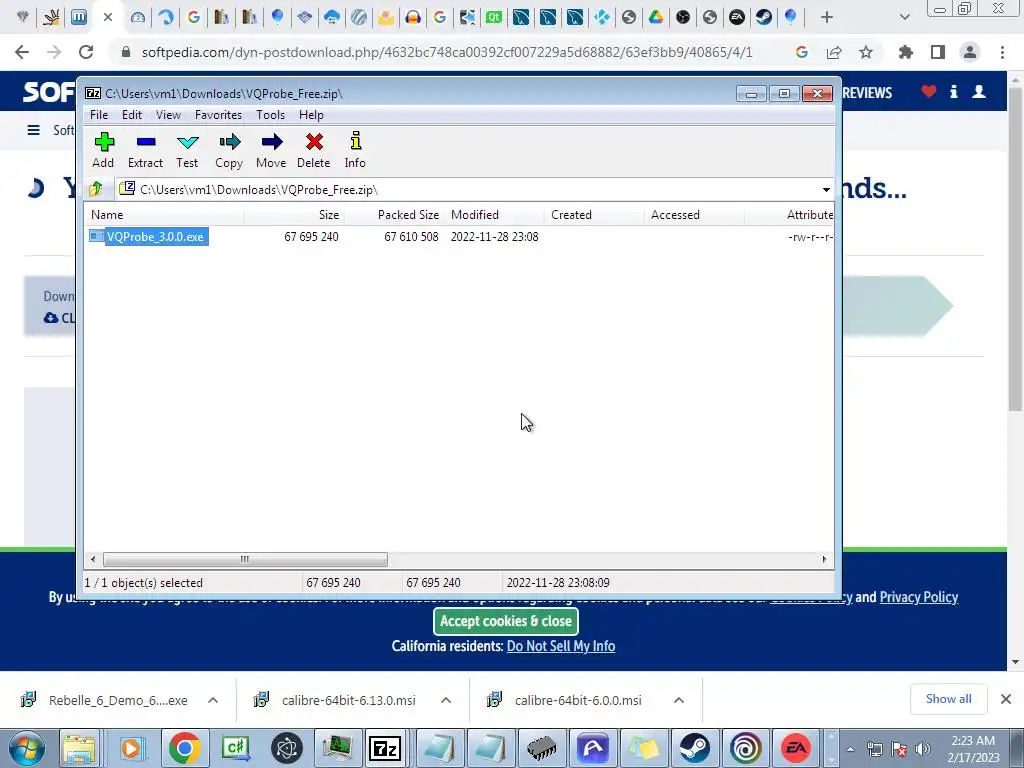Click the Chrome URL address bar
Screen dimensions: 1024x768
pos(447,52)
